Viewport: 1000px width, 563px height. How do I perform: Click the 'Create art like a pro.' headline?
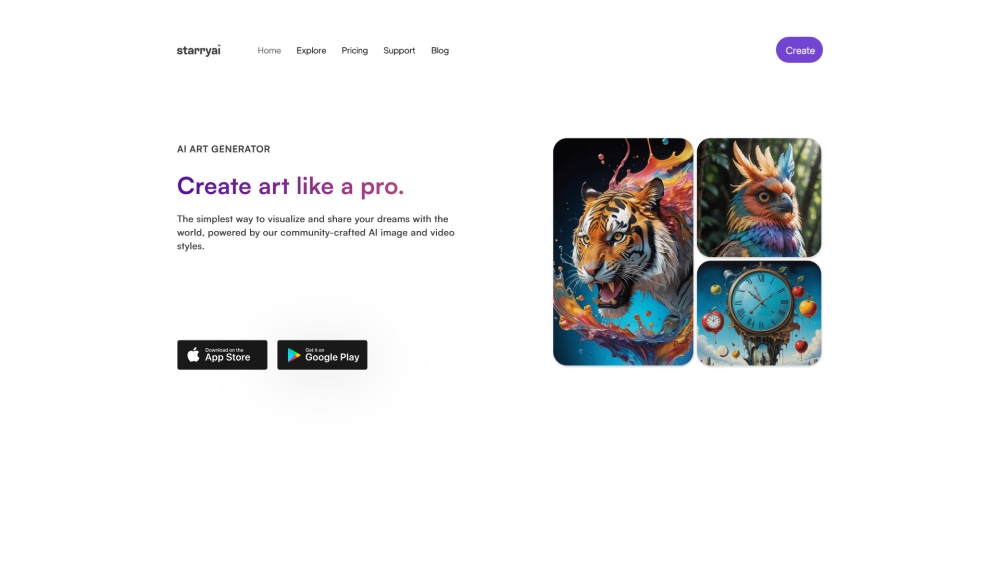(x=290, y=186)
